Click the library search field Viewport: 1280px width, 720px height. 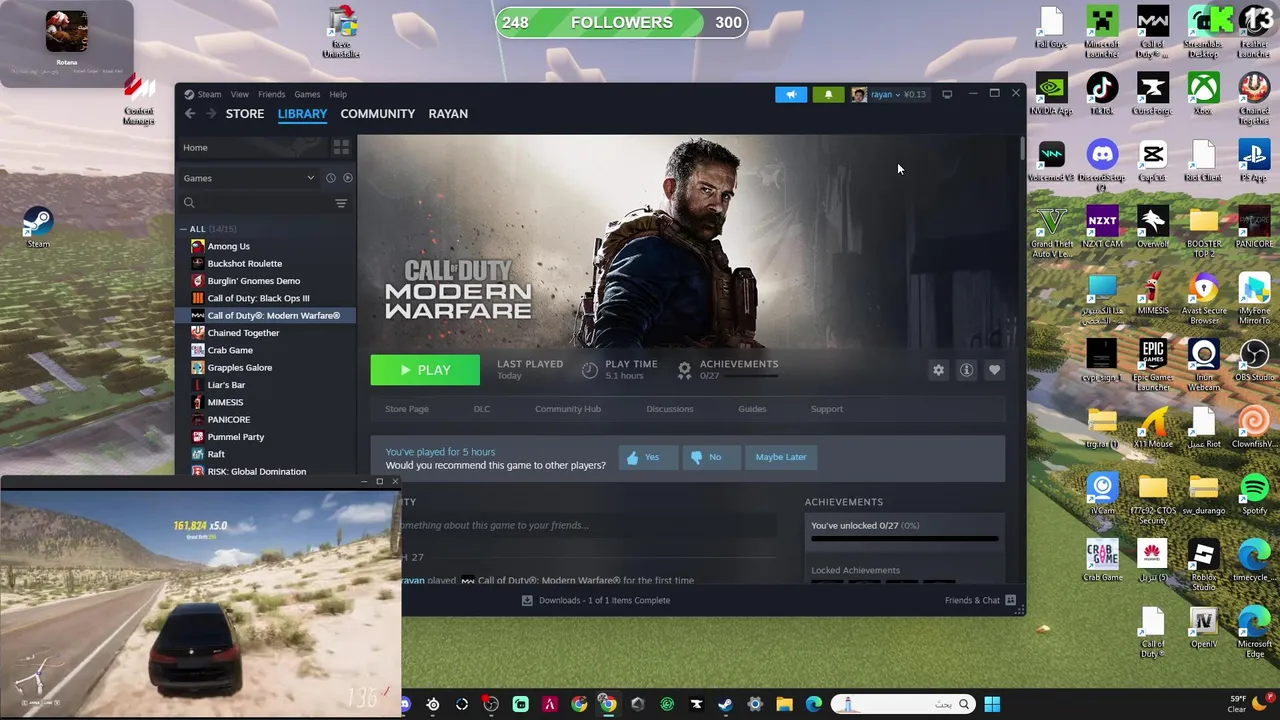[255, 203]
